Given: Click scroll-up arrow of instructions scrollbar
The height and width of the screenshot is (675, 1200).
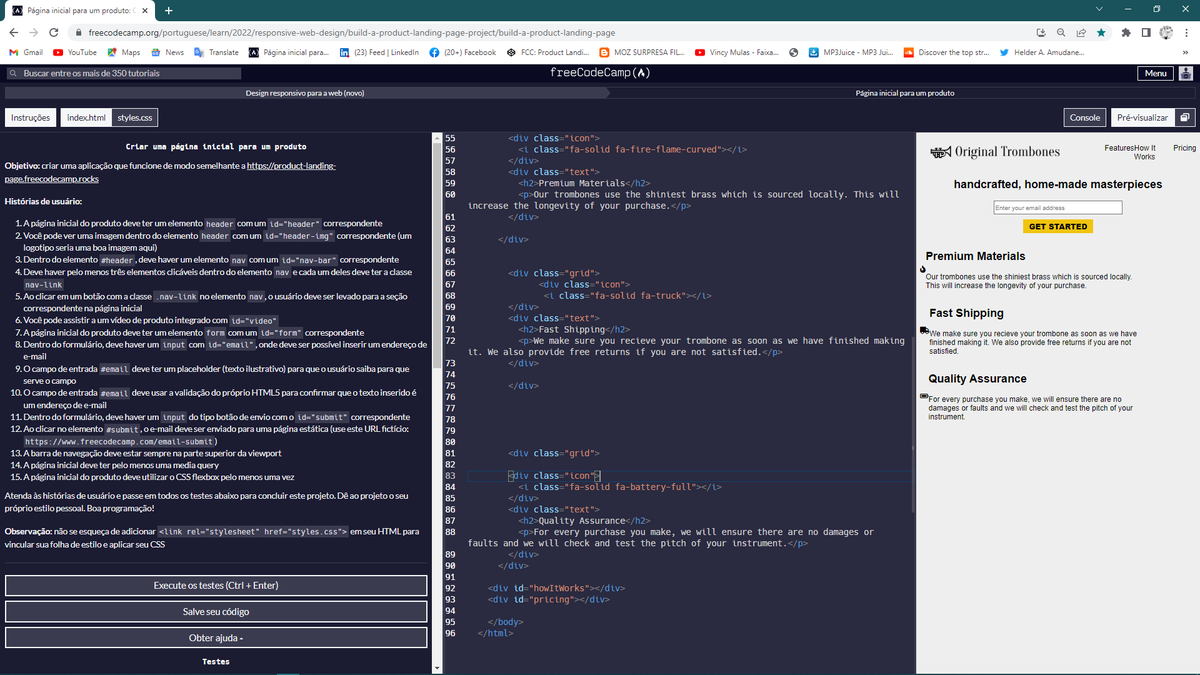Looking at the screenshot, I should coord(435,137).
